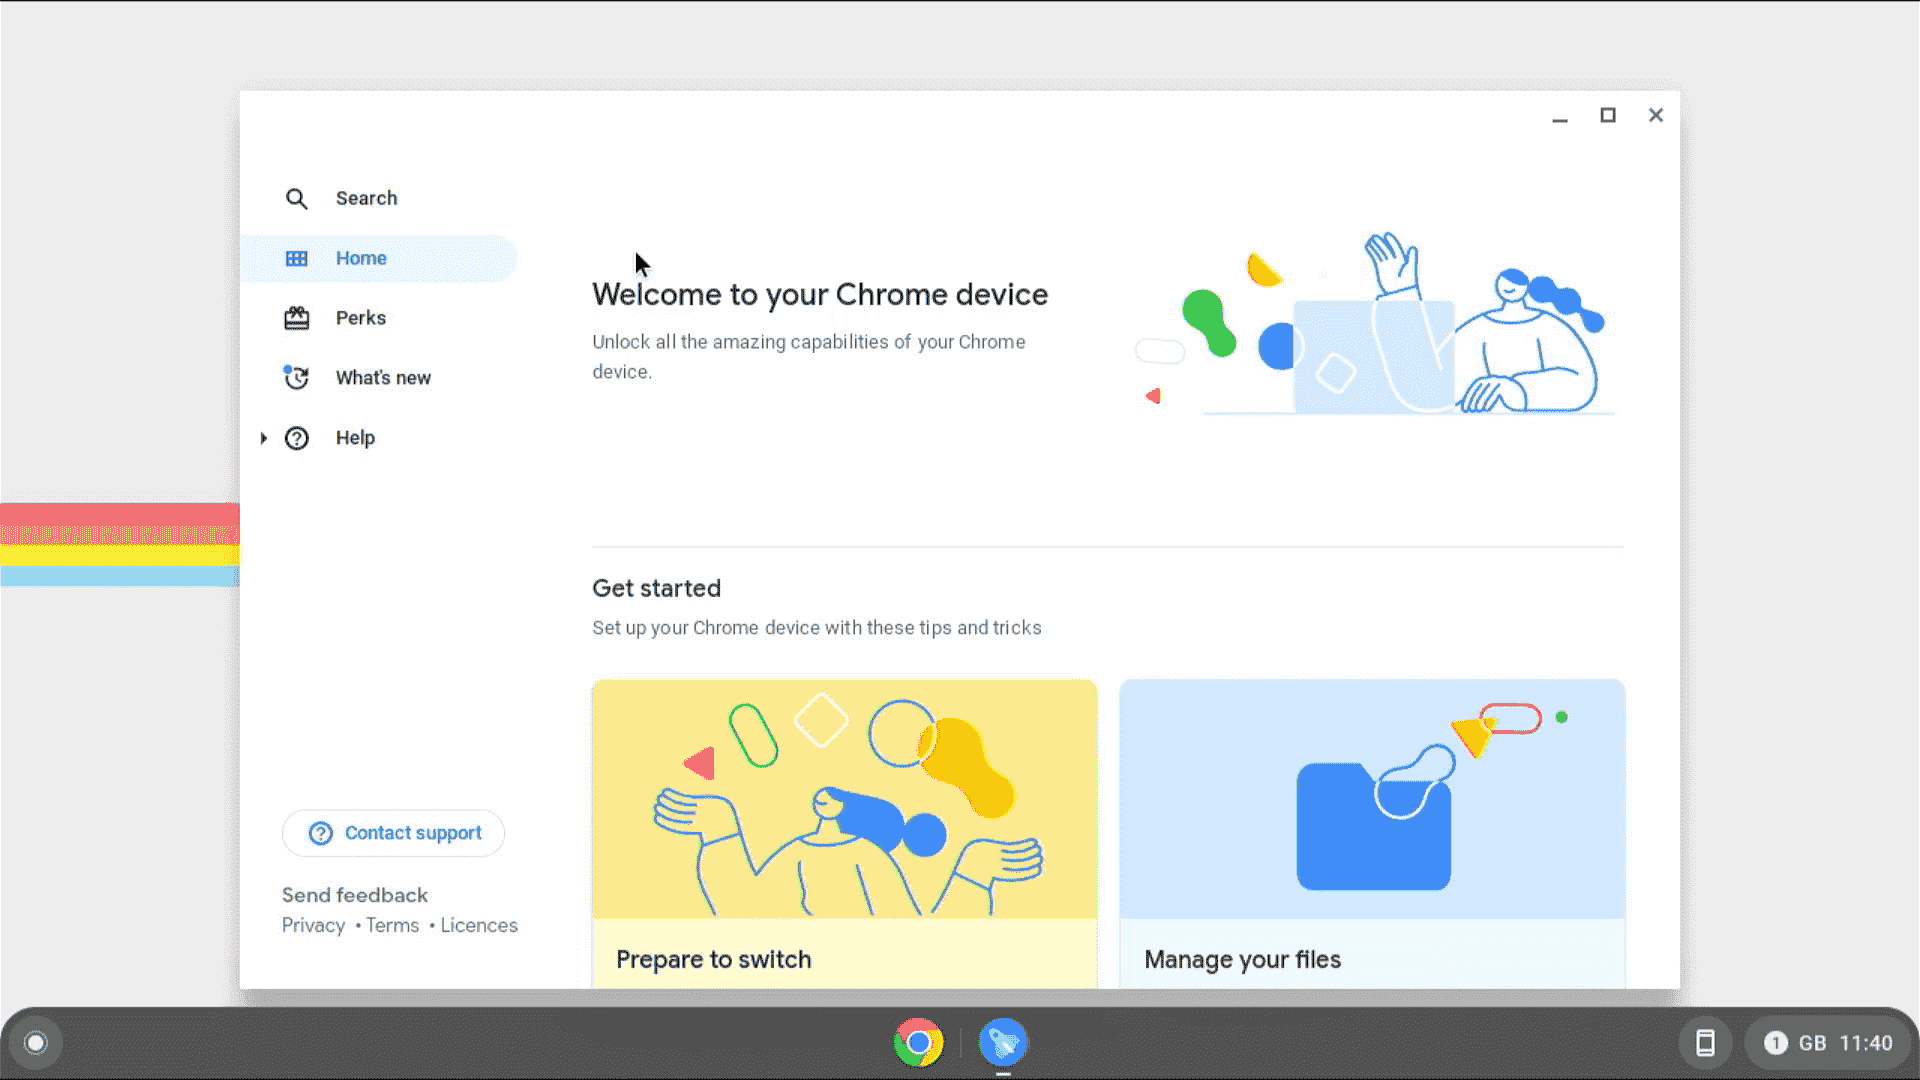This screenshot has width=1920, height=1080.
Task: Maximize the Explore window
Action: tap(1607, 116)
